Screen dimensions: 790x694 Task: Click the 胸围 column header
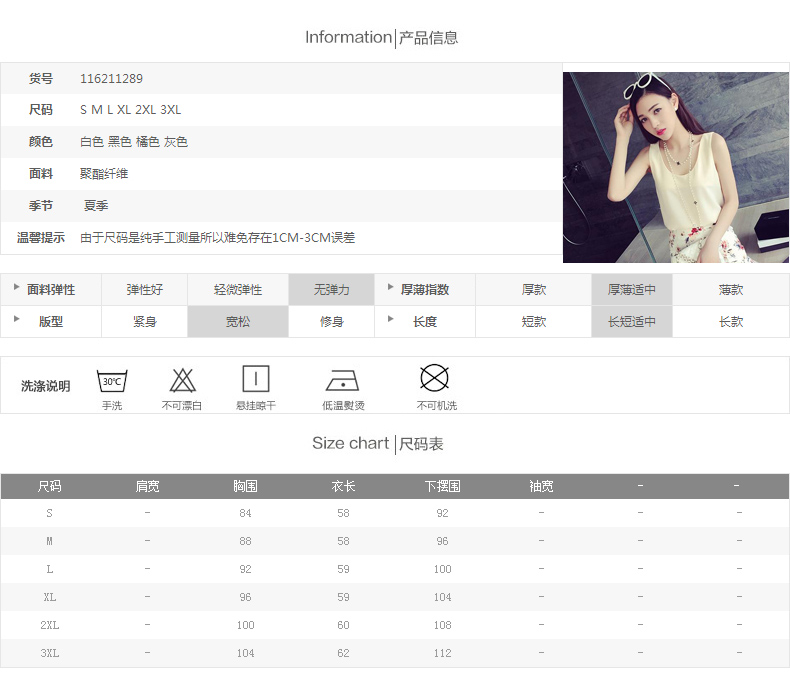point(245,486)
